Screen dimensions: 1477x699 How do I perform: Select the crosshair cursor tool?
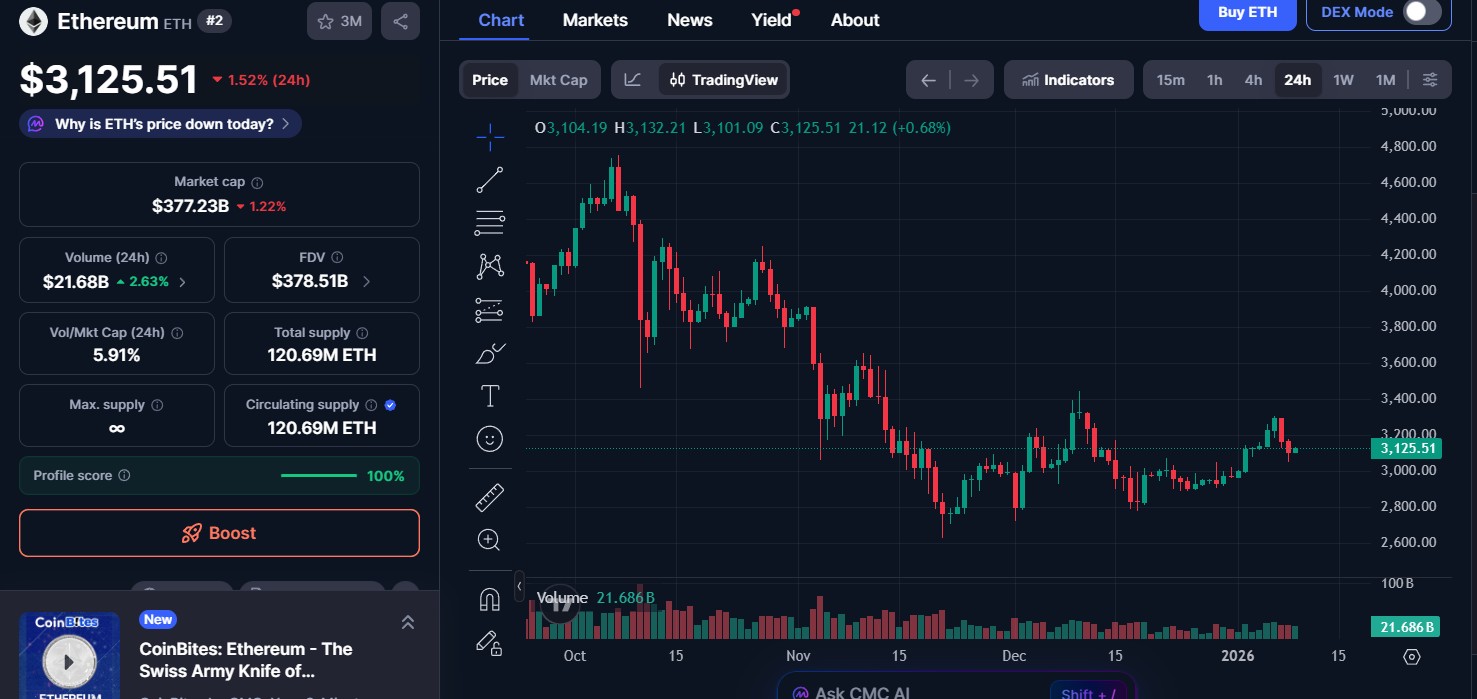490,137
